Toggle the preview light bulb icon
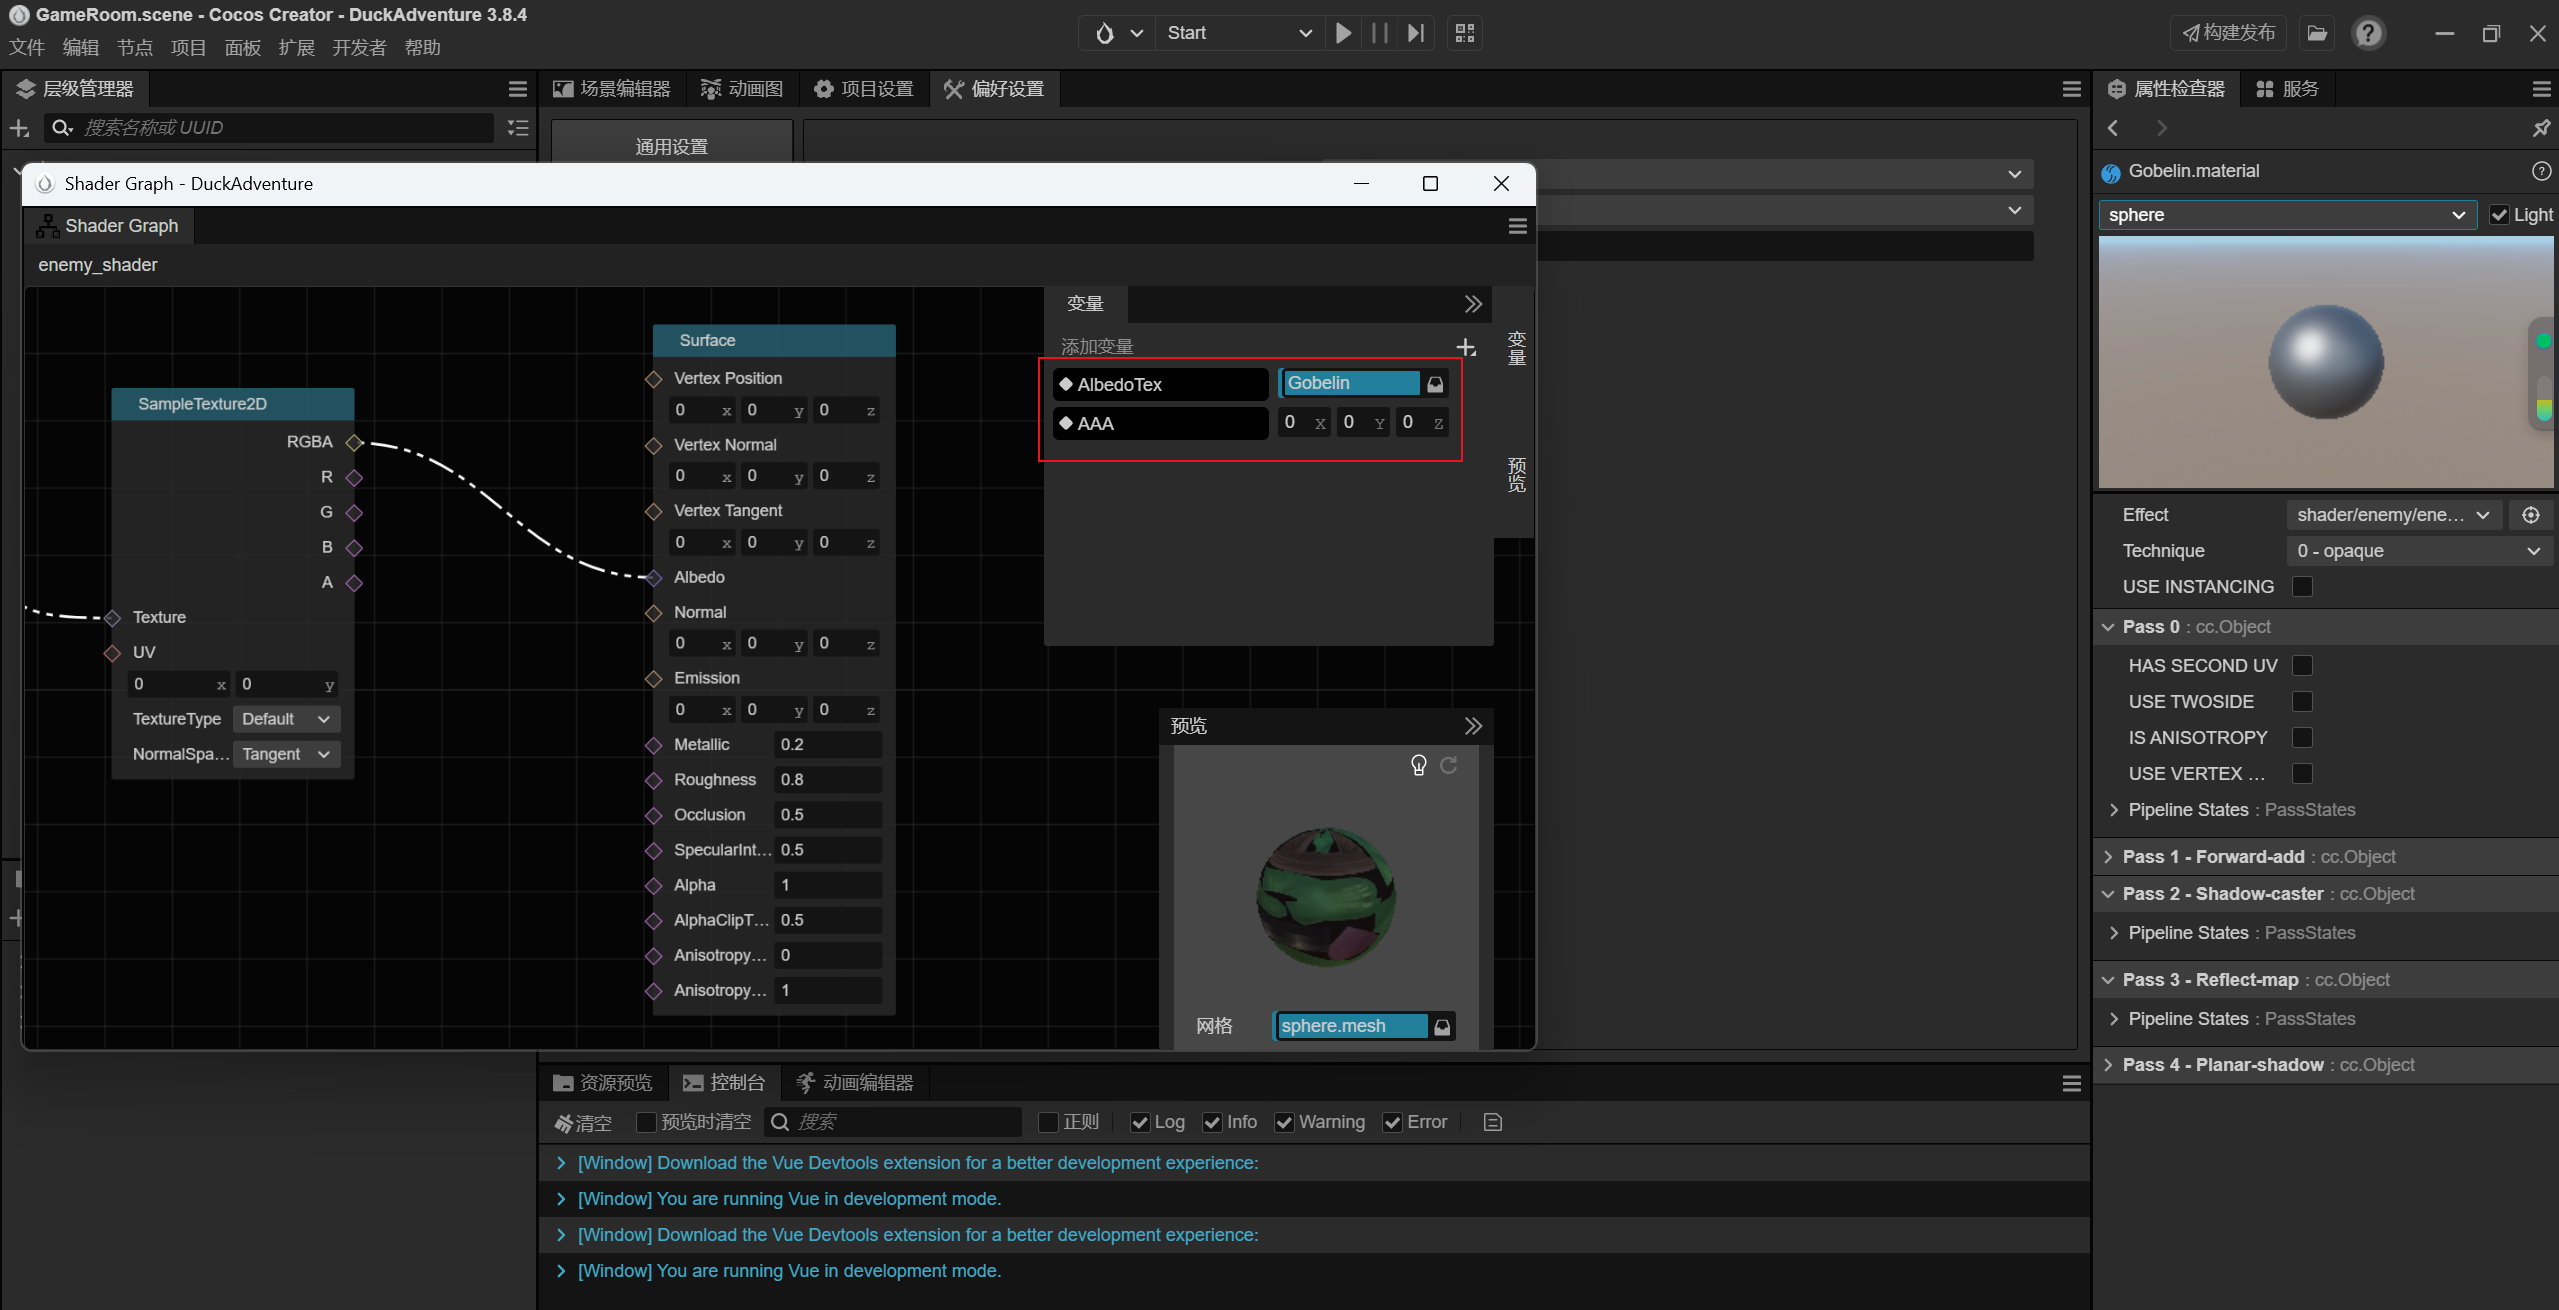Image resolution: width=2559 pixels, height=1310 pixels. [x=1418, y=765]
